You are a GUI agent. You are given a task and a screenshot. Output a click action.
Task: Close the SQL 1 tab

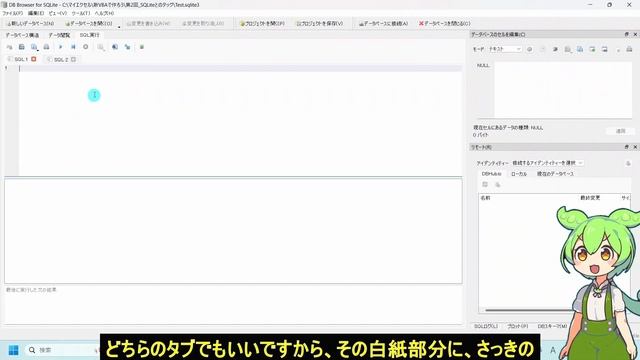(34, 60)
